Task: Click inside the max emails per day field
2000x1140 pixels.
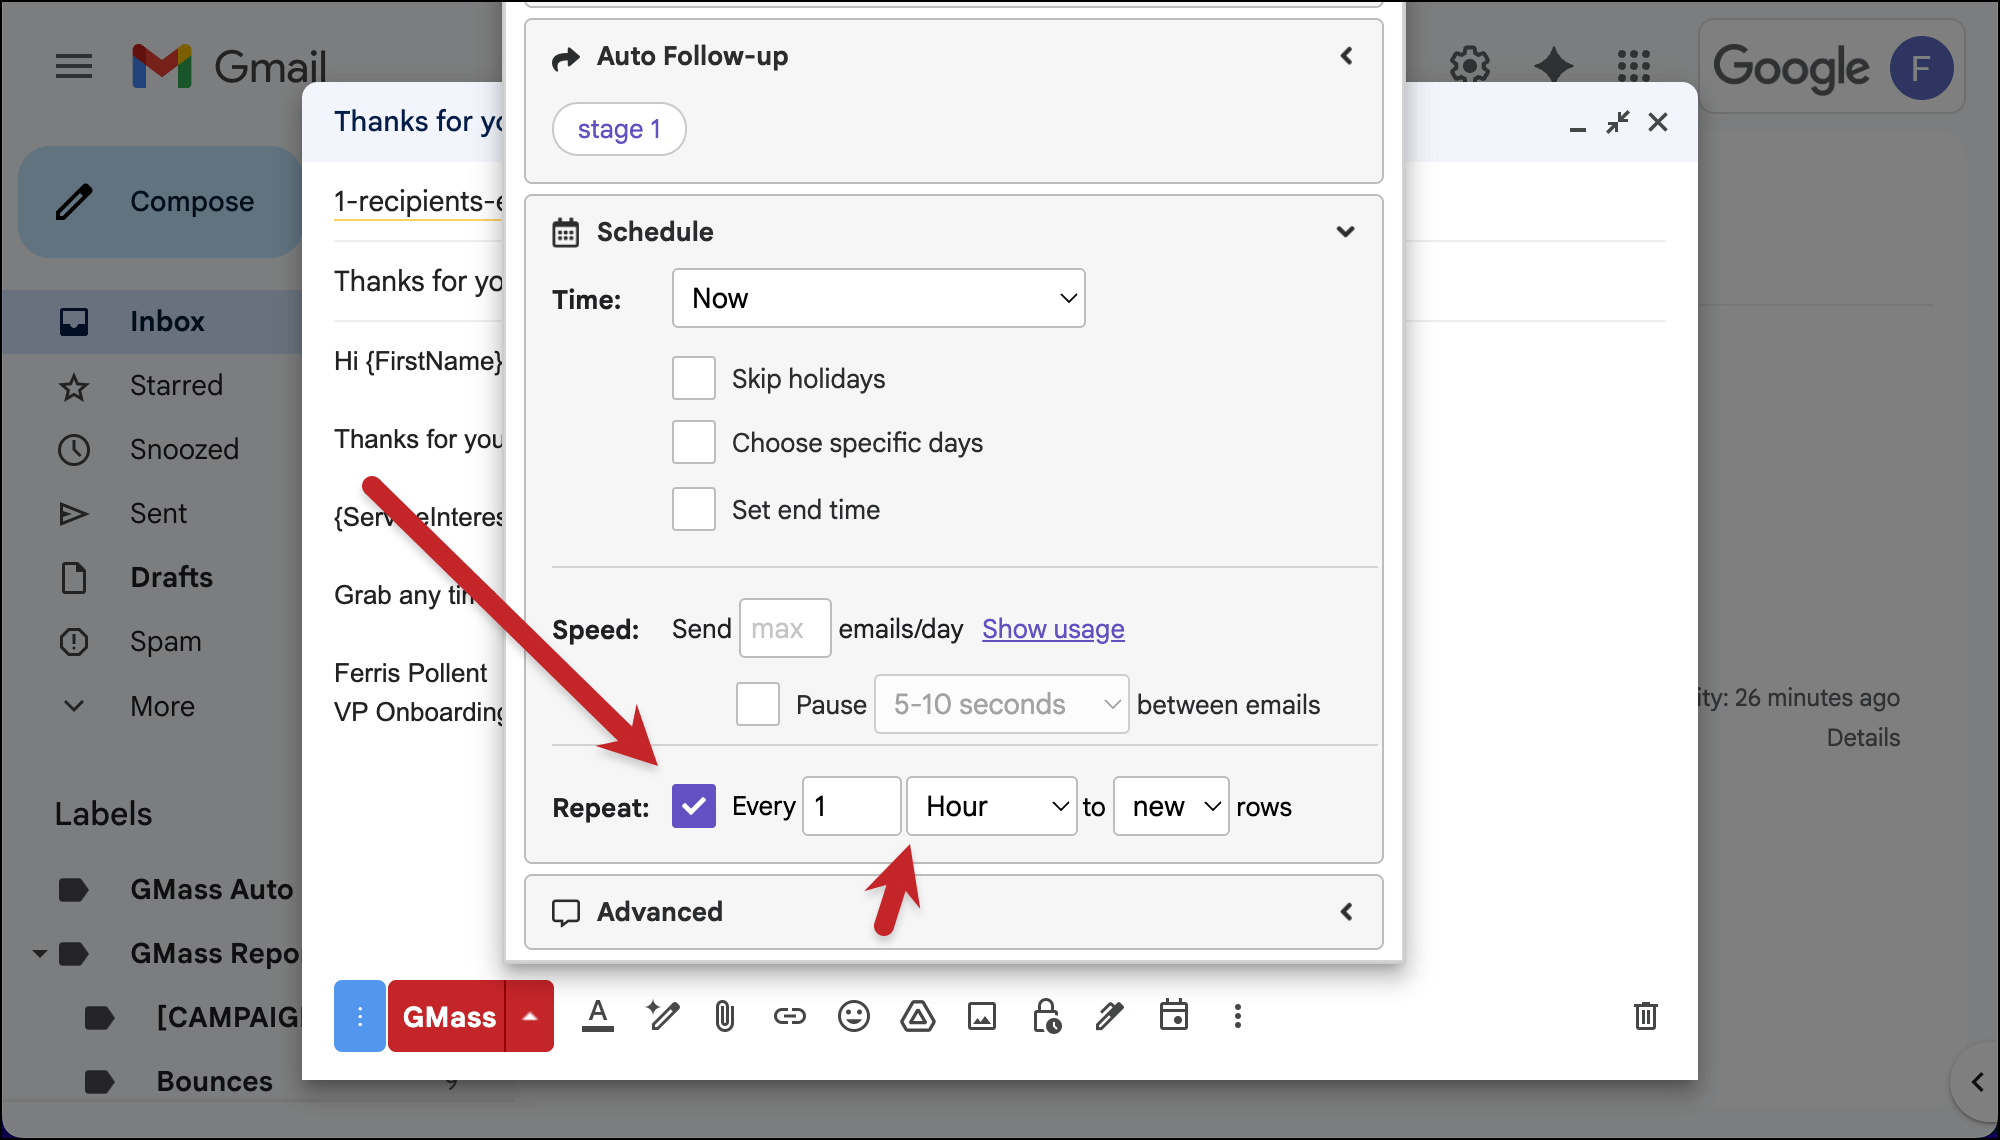Action: pos(784,628)
